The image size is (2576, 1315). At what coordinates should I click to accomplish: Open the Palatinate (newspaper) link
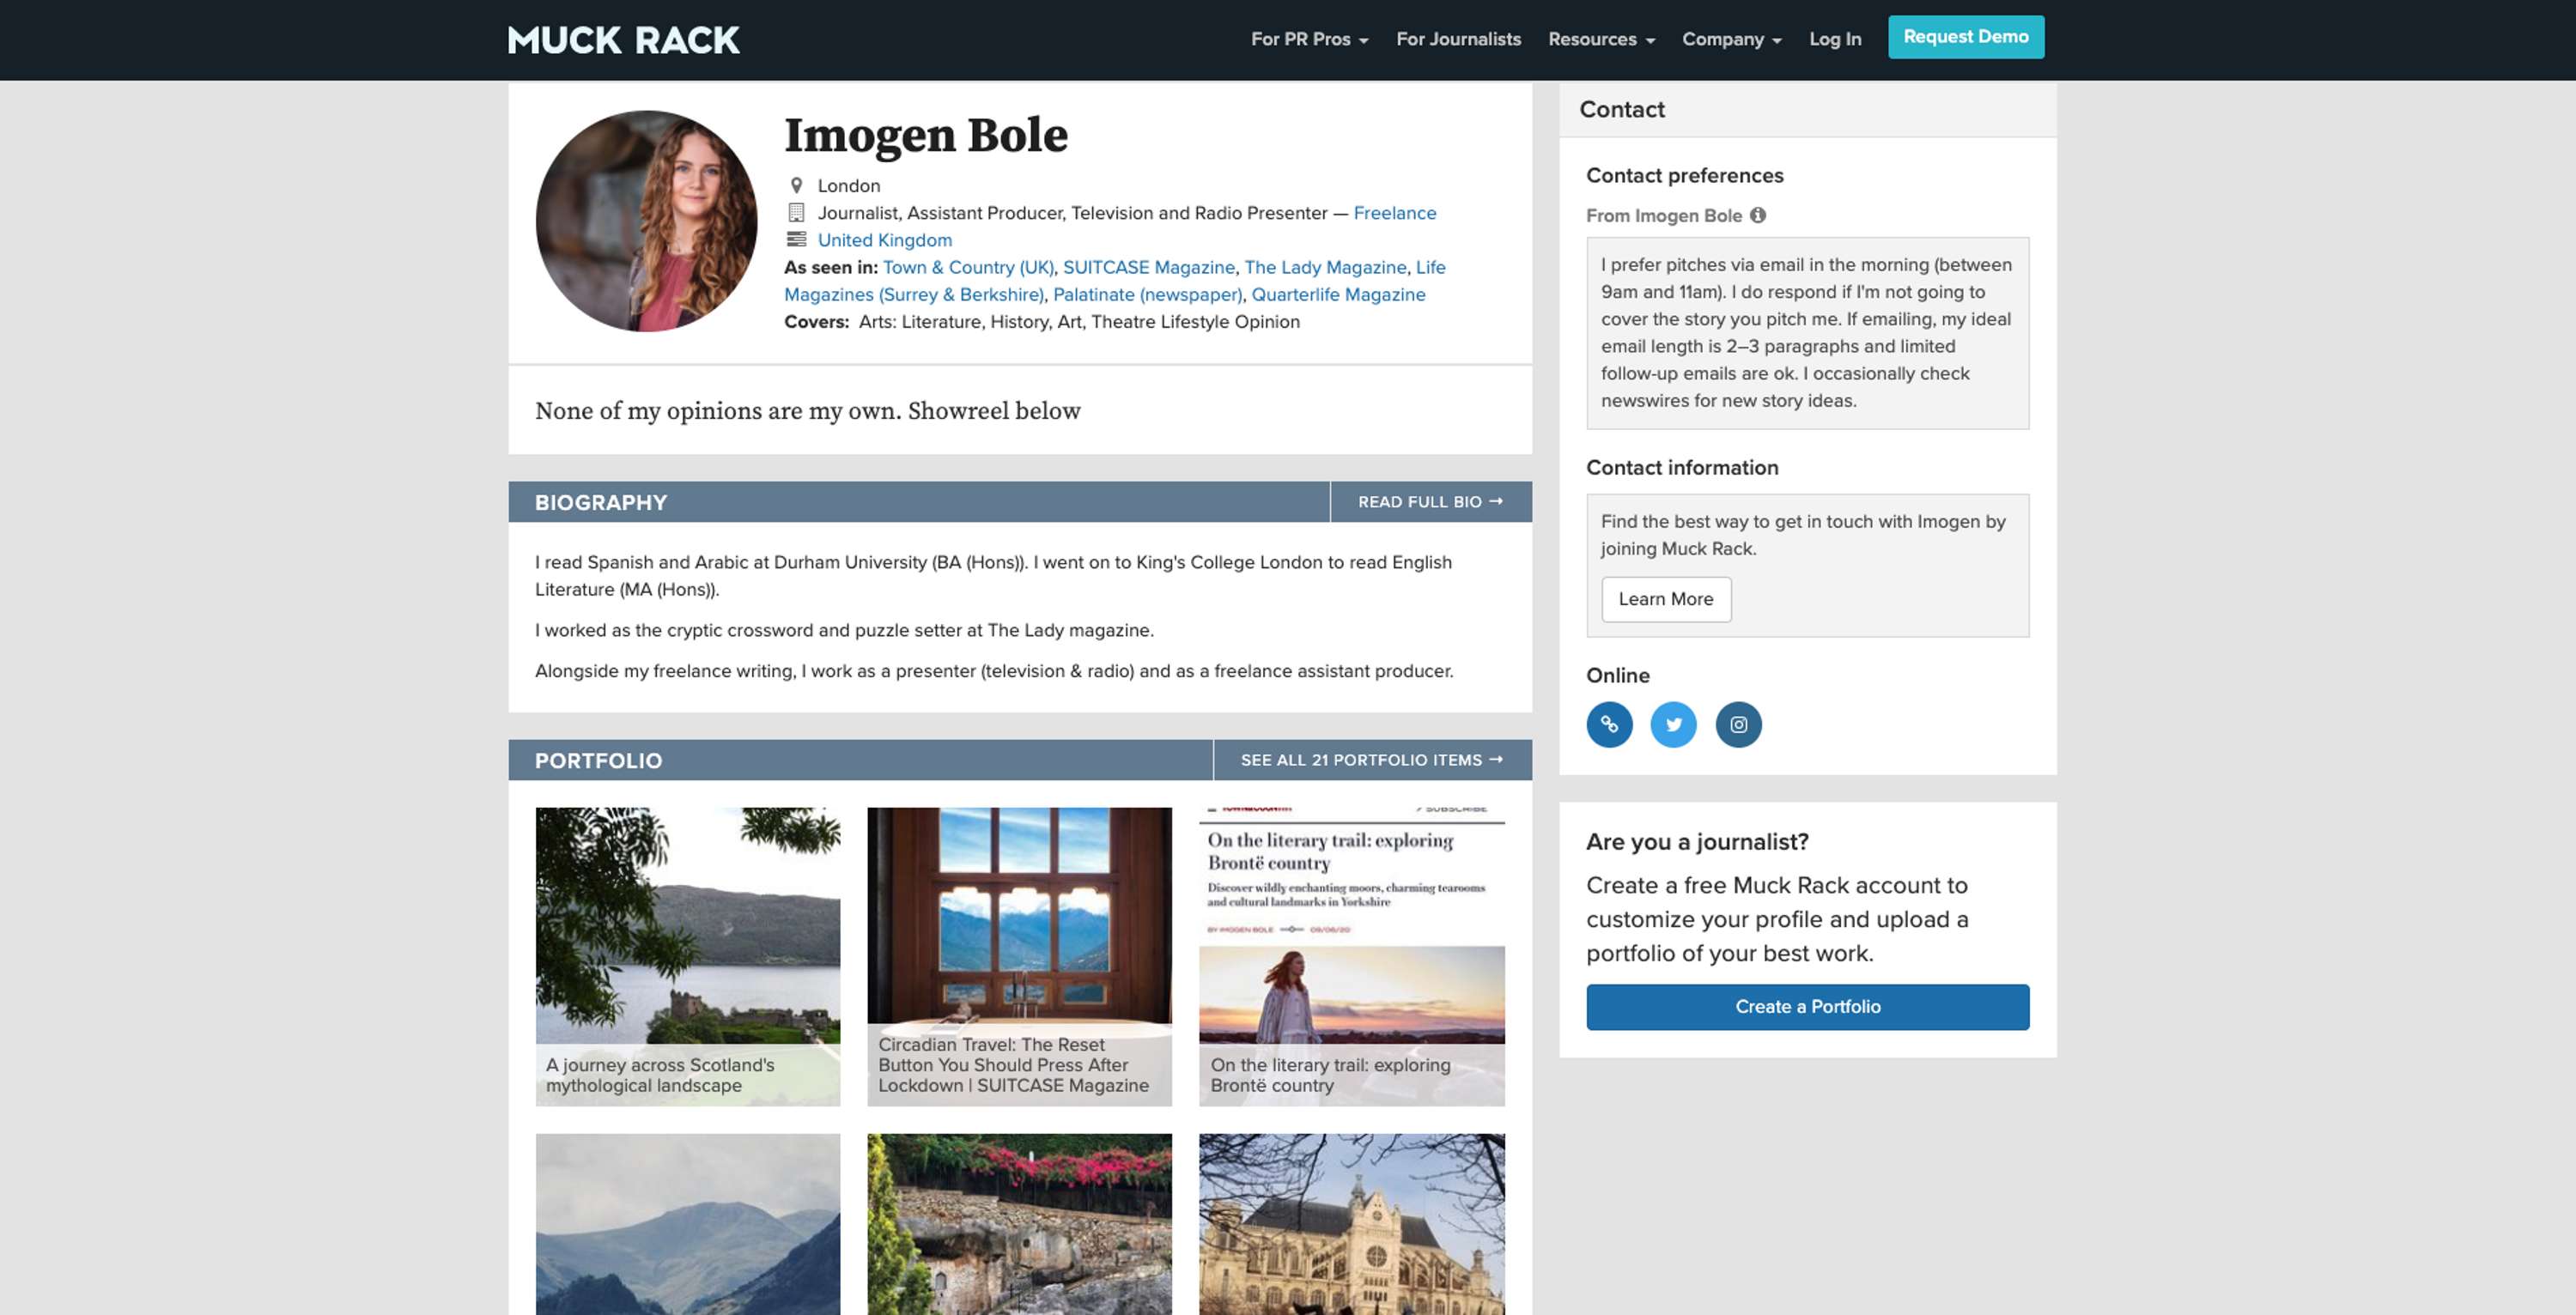[1147, 294]
